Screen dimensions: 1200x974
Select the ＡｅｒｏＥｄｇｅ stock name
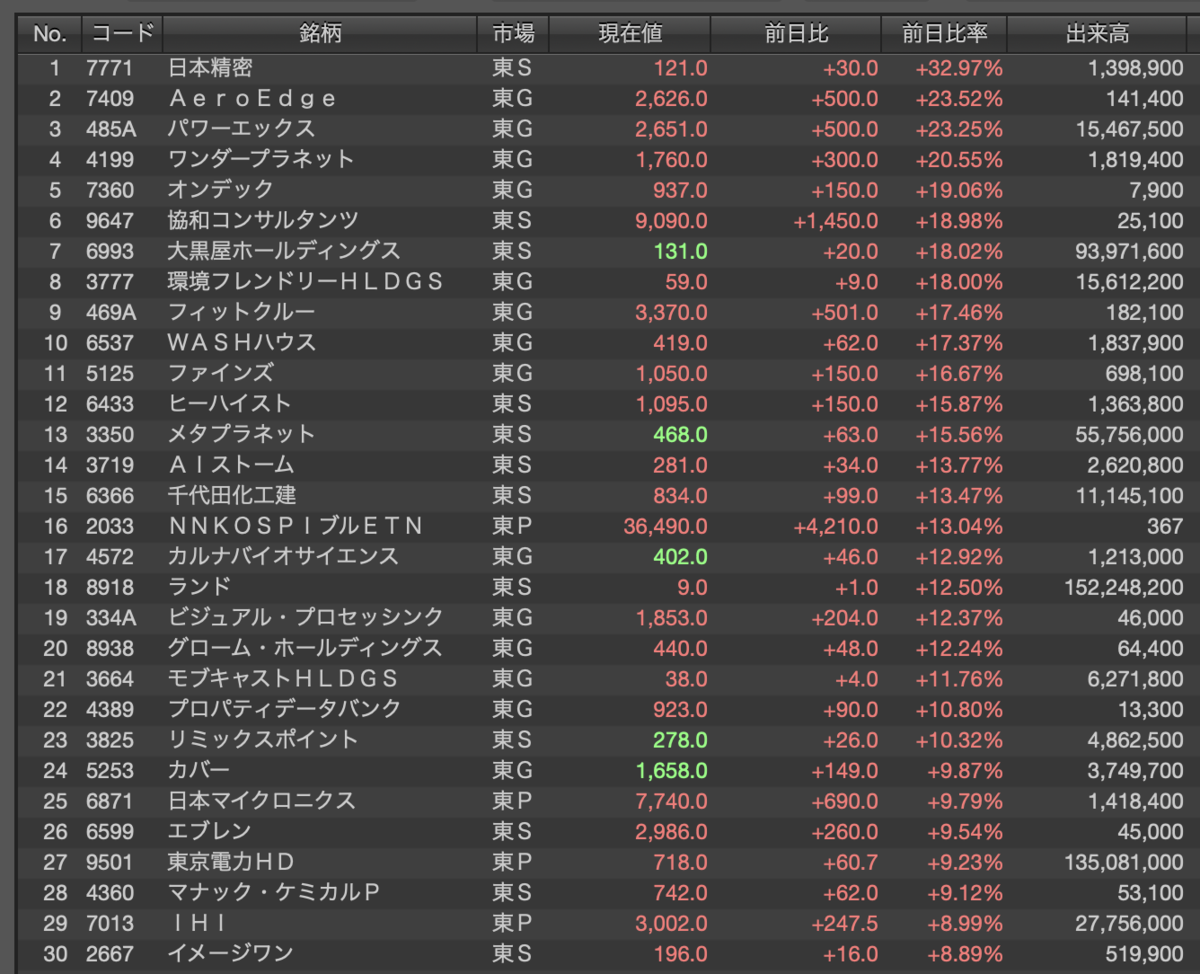click(252, 99)
